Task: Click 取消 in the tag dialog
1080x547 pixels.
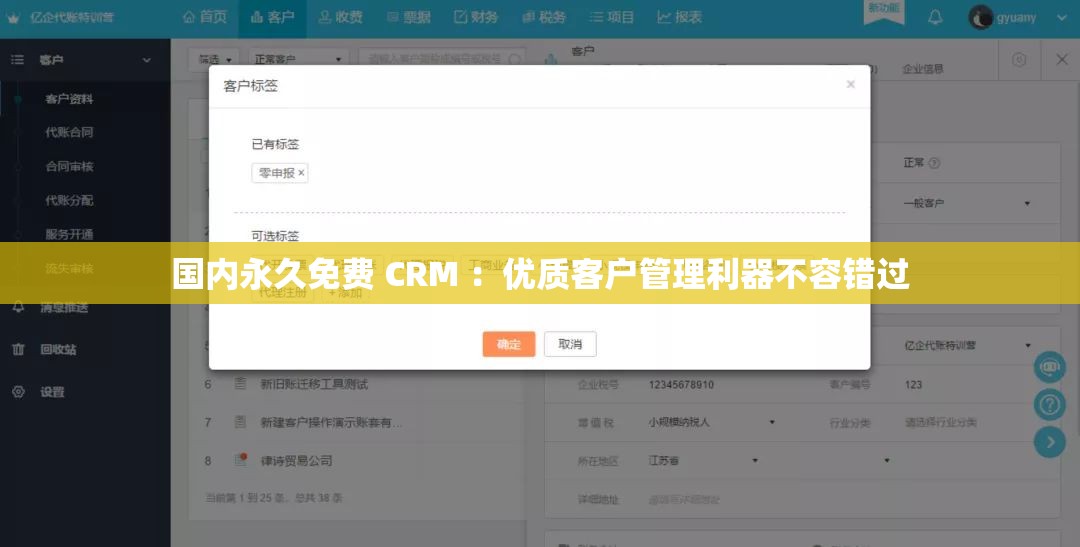Action: 570,344
